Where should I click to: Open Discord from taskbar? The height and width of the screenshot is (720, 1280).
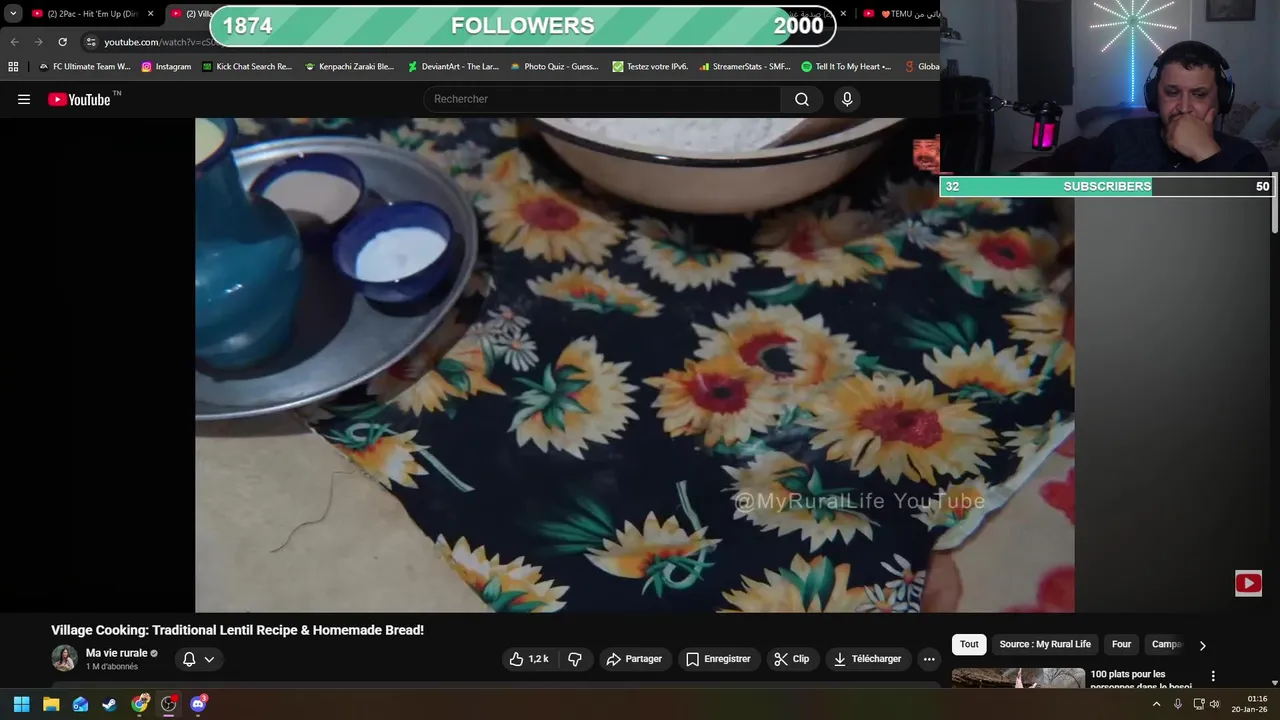(198, 704)
